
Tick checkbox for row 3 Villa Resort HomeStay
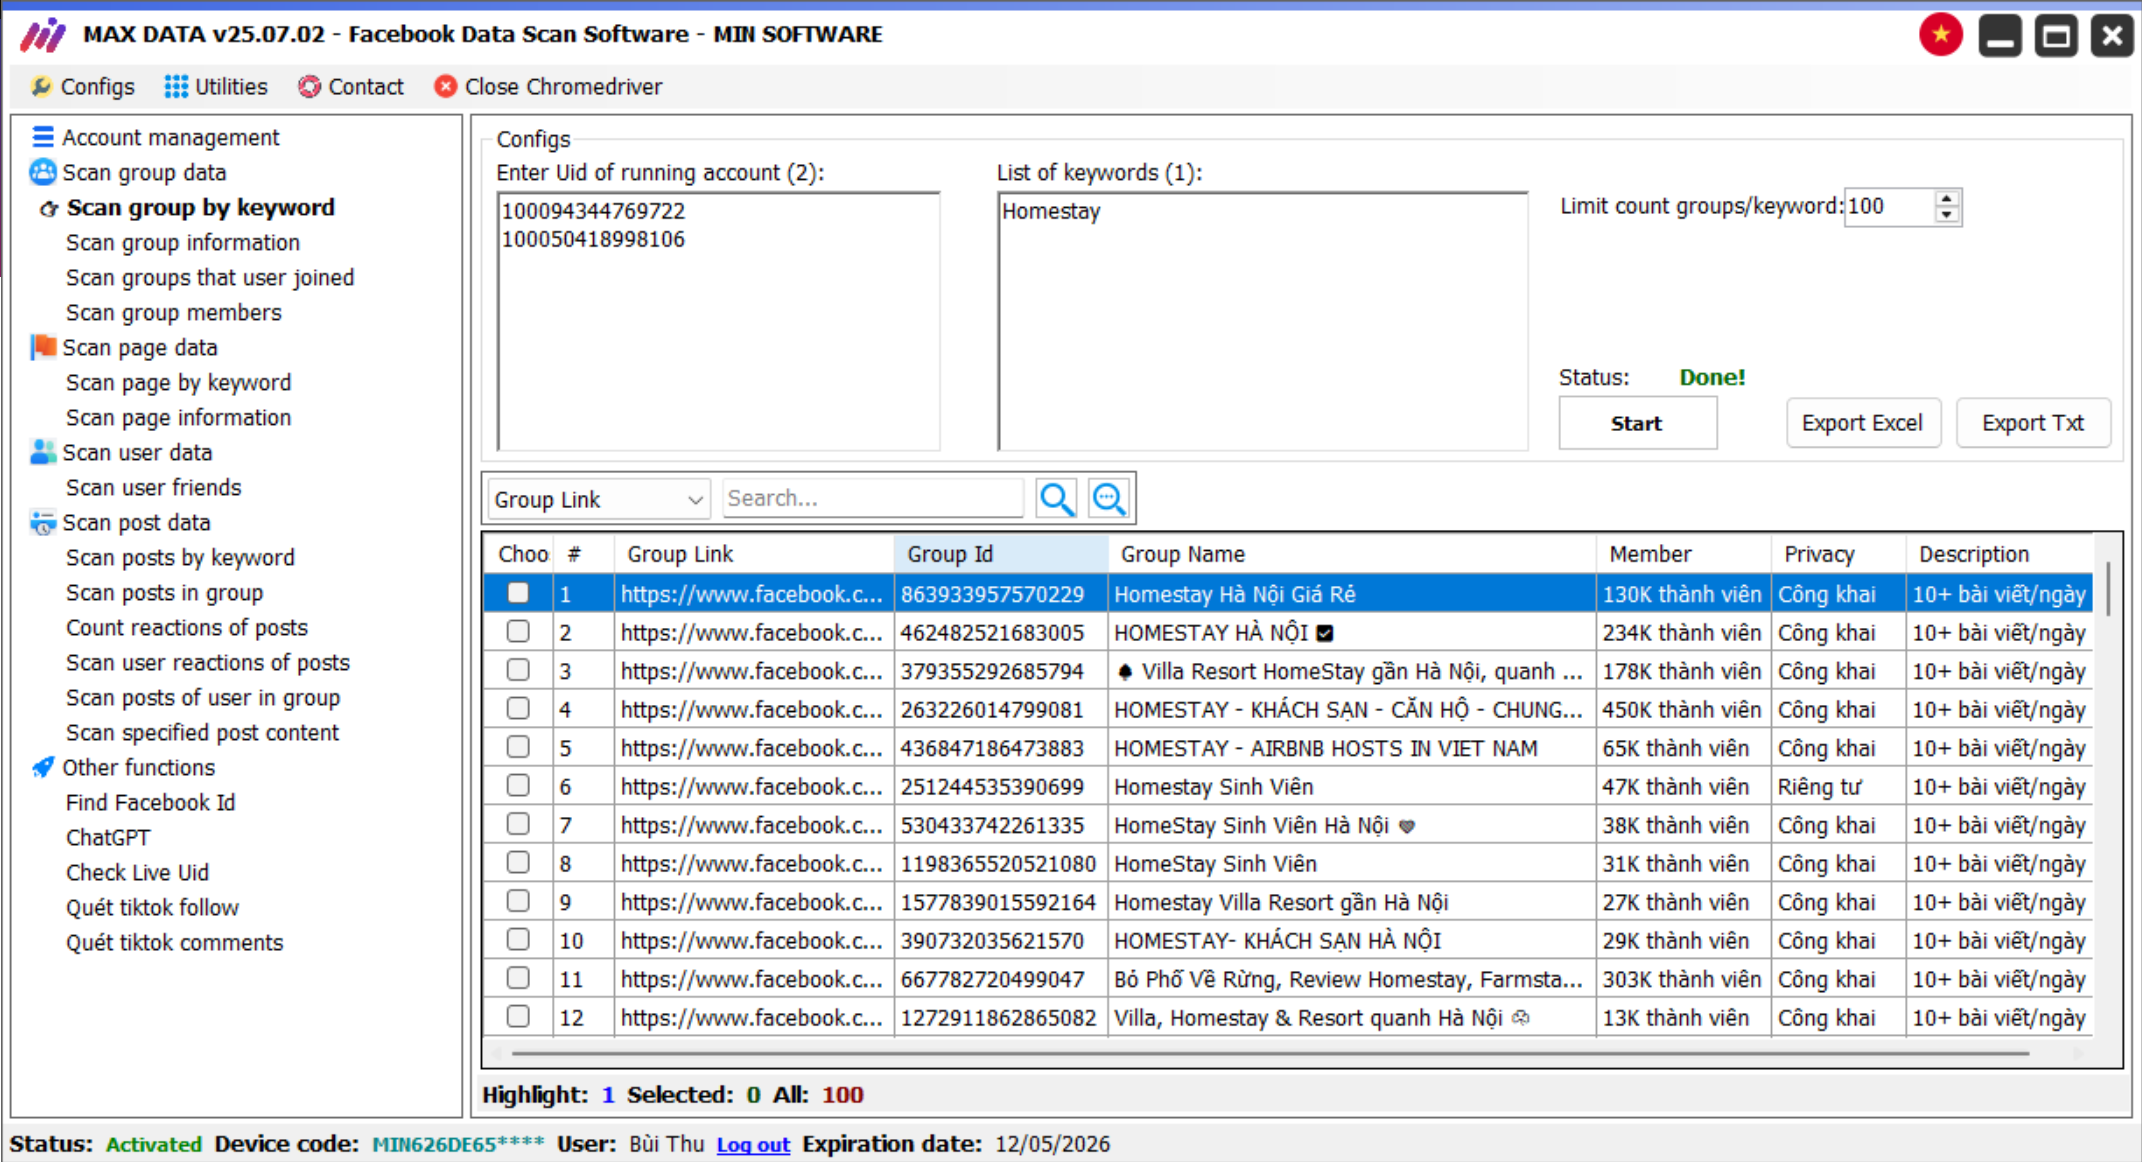pos(518,670)
